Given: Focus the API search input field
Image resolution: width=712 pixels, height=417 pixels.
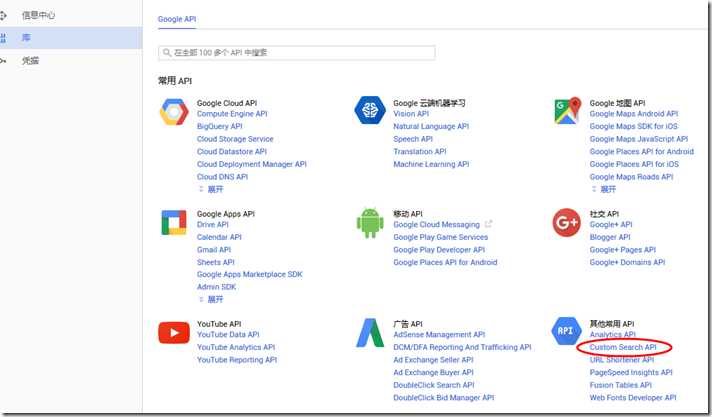Looking at the screenshot, I should (297, 53).
